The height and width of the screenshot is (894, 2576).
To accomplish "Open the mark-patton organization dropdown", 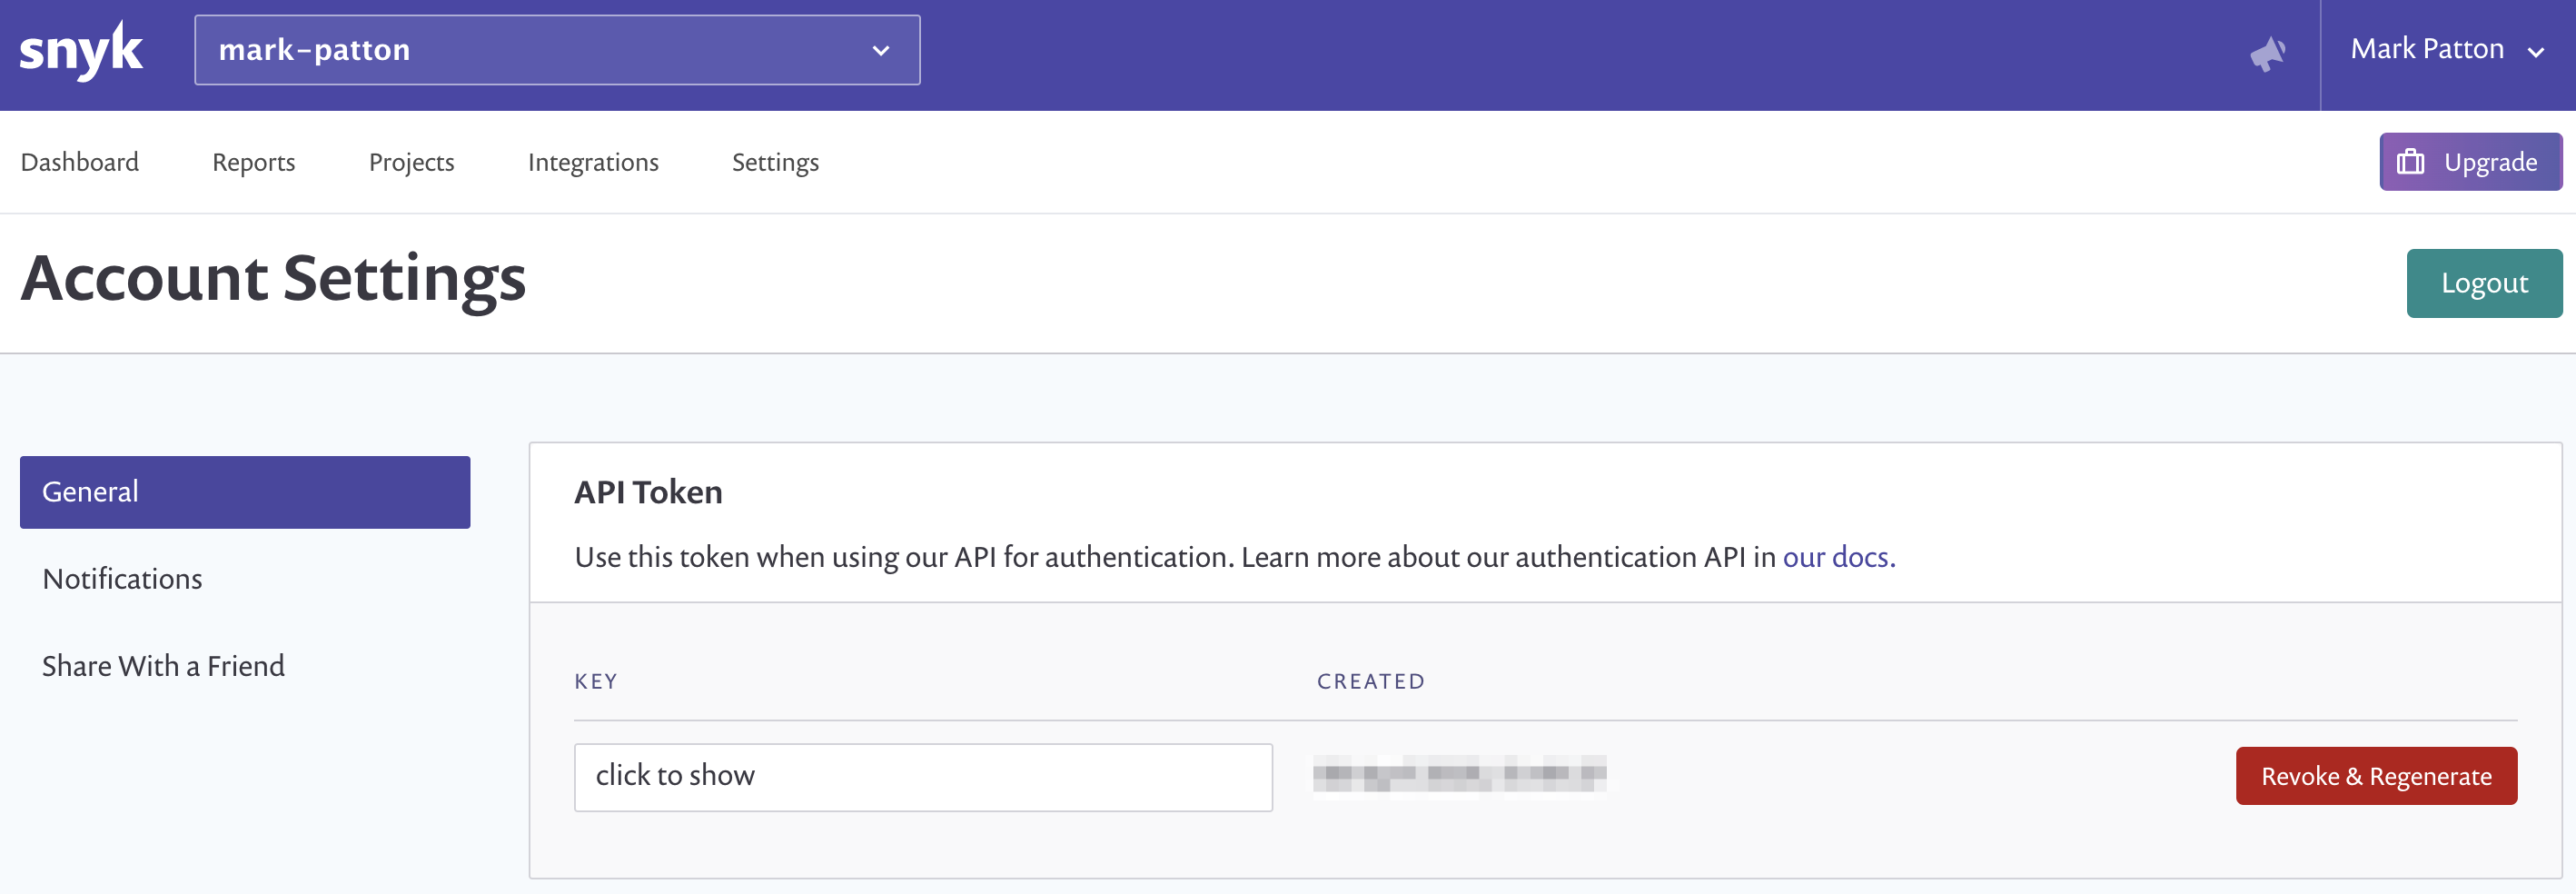I will coord(556,49).
